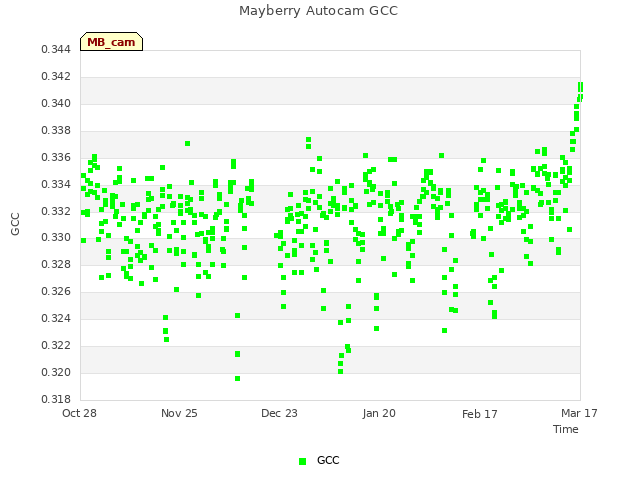
Task: Click the chart title Mayberry Autocam GCC
Action: [318, 11]
